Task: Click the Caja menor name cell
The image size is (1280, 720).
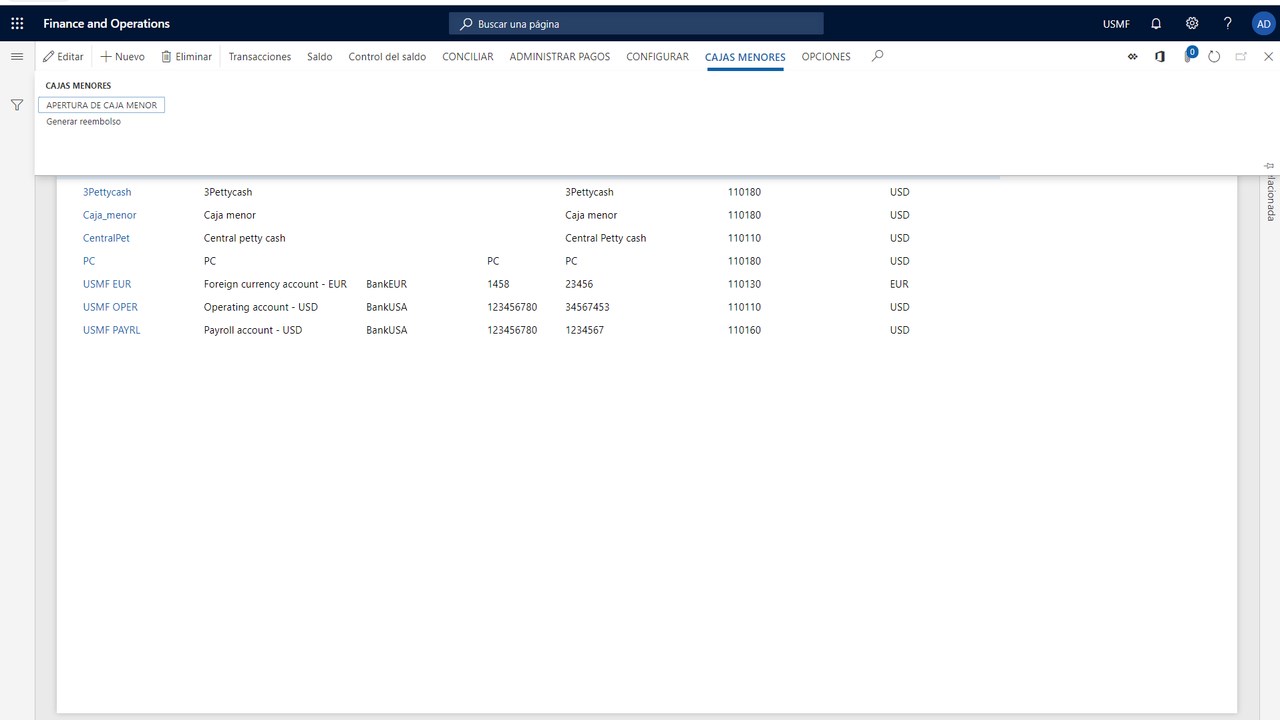Action: click(x=230, y=215)
